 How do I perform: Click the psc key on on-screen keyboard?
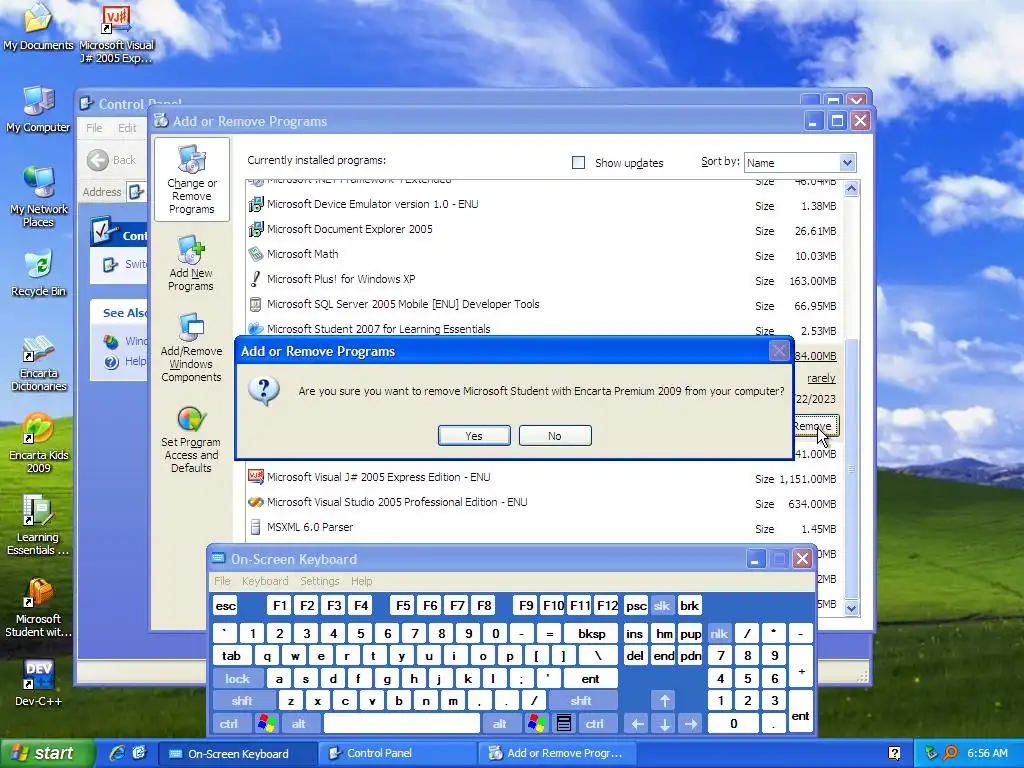636,606
